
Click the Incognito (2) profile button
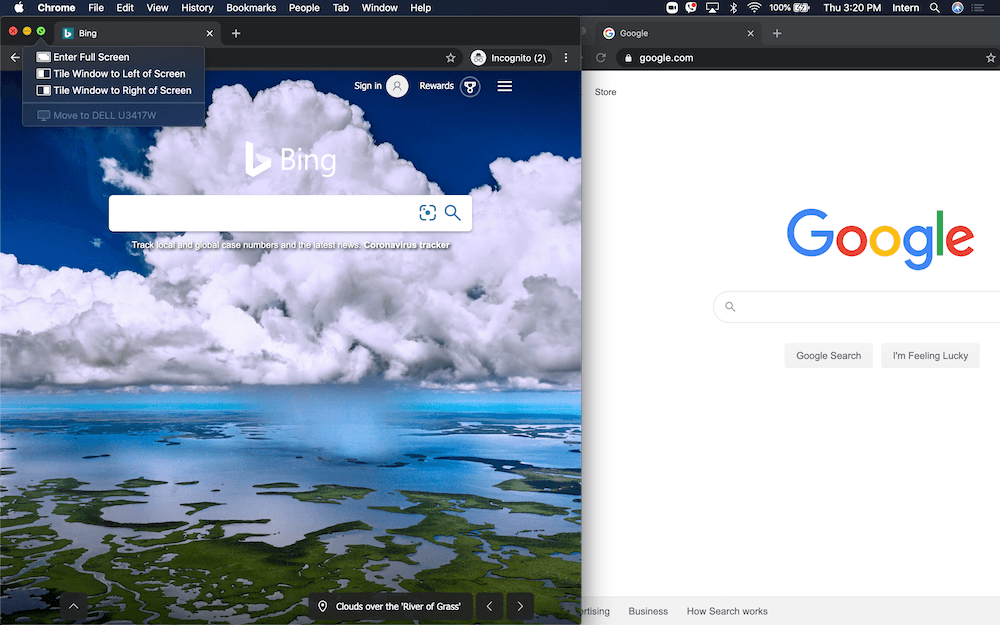point(509,57)
